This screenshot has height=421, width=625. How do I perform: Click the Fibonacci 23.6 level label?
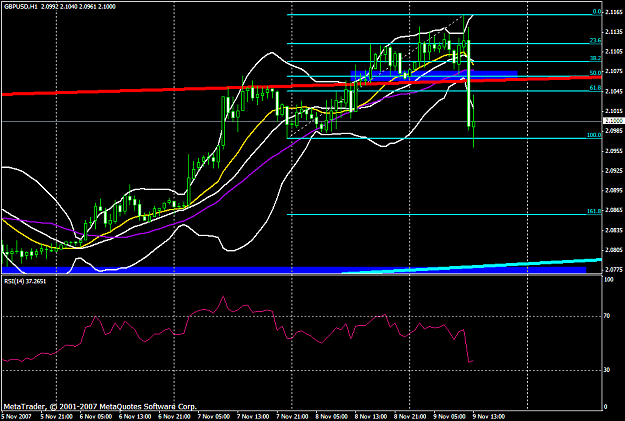click(x=596, y=41)
